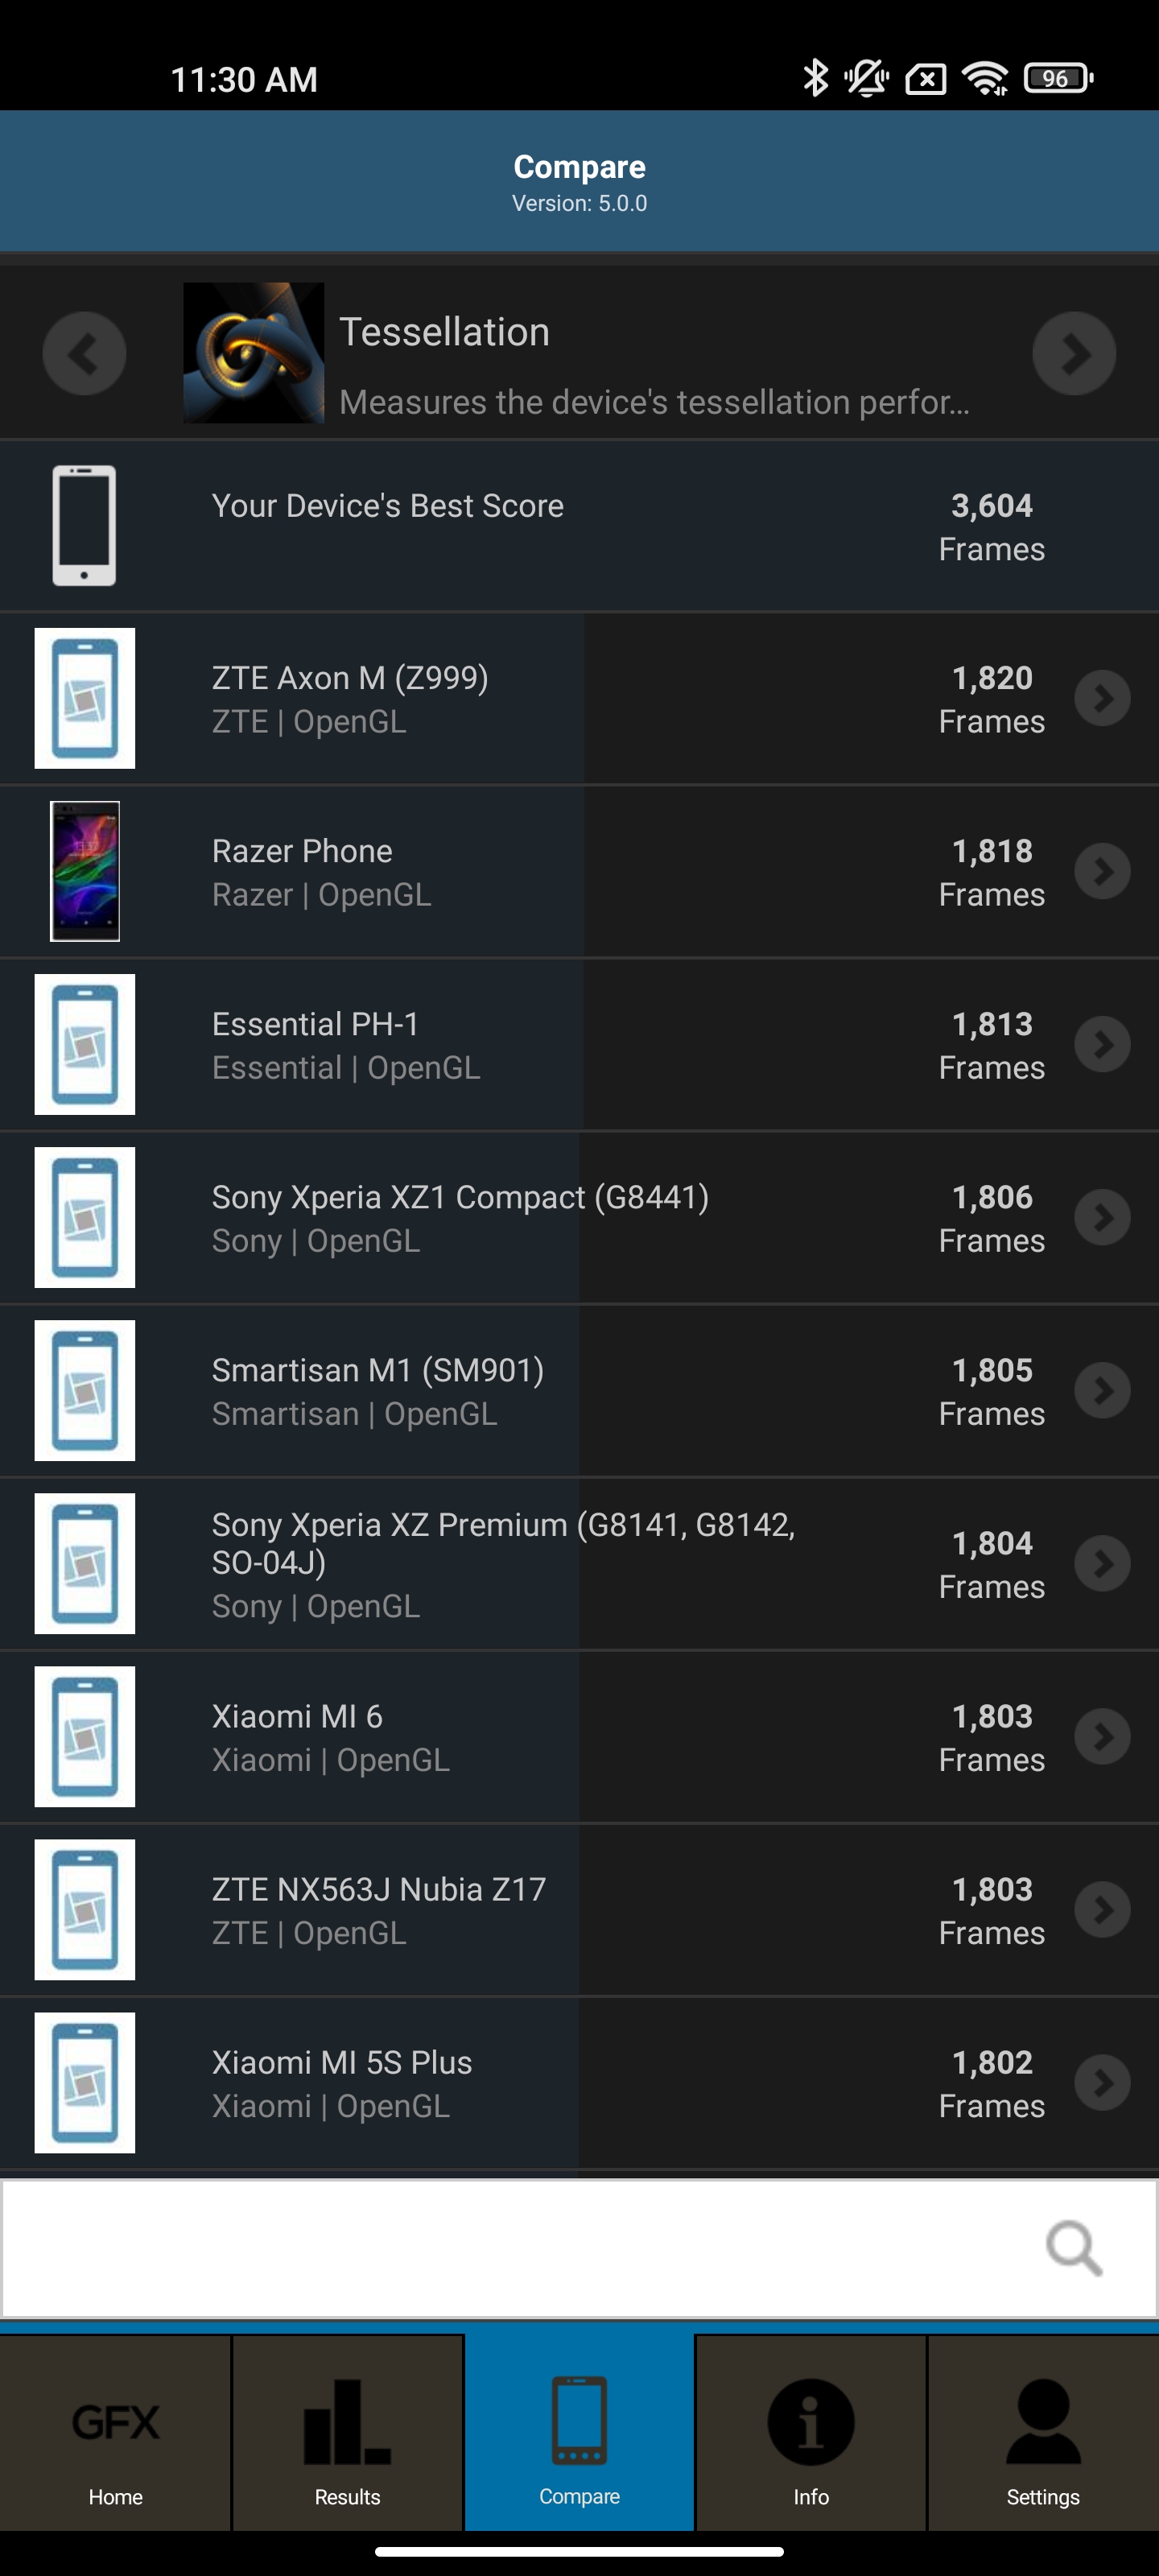Tap the search input field

[520, 2249]
